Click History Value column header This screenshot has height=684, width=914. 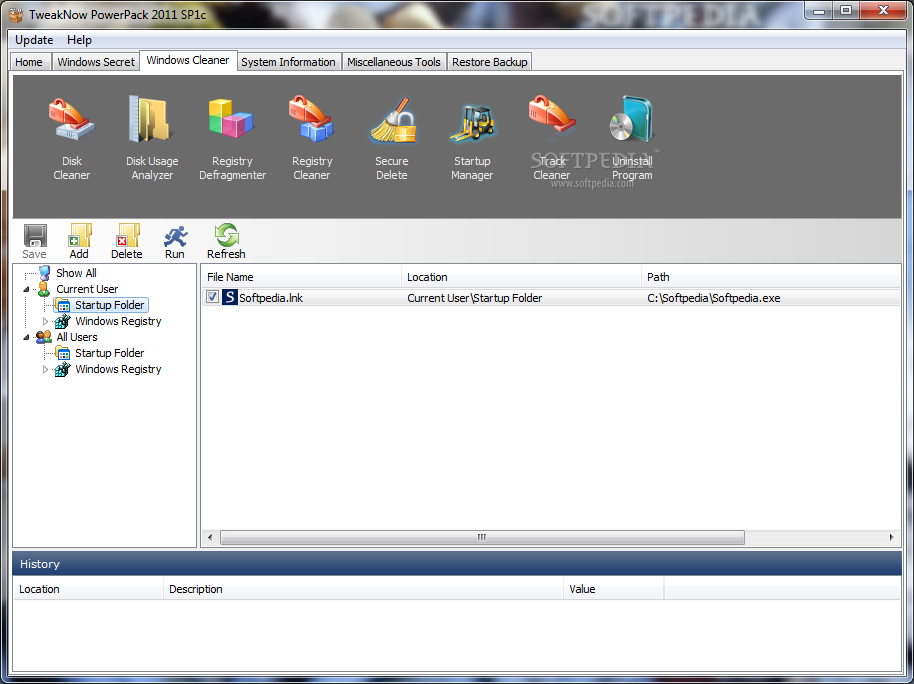coord(613,589)
